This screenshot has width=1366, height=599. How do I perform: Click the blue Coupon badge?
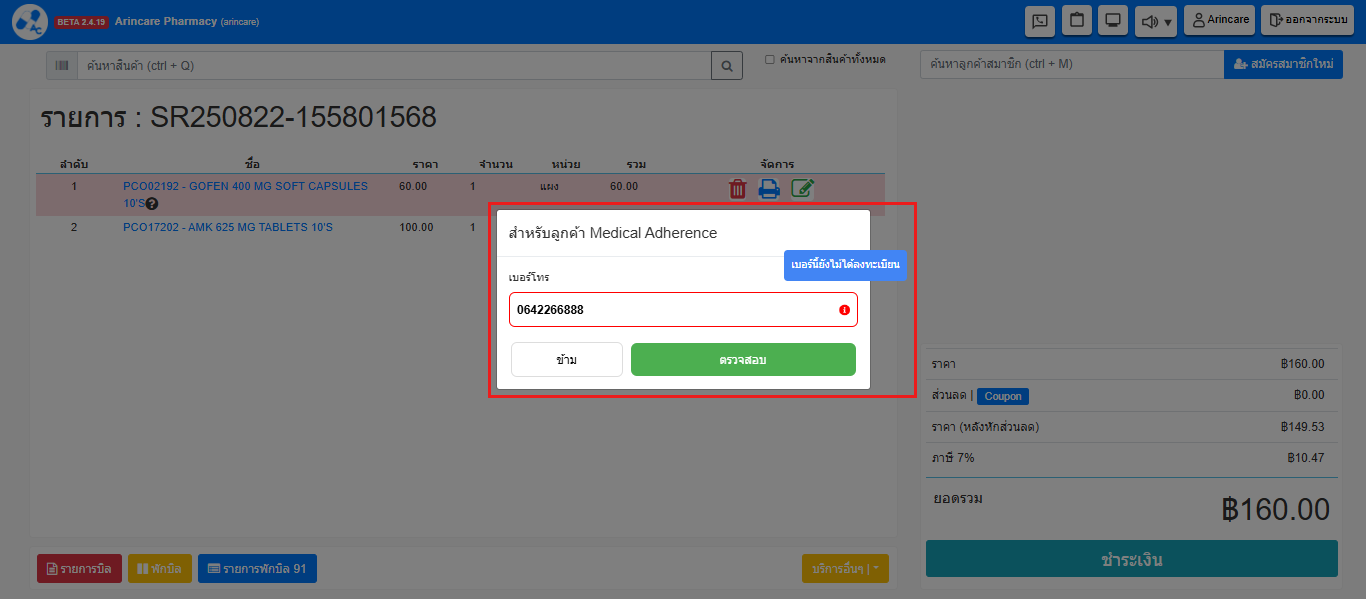1002,396
